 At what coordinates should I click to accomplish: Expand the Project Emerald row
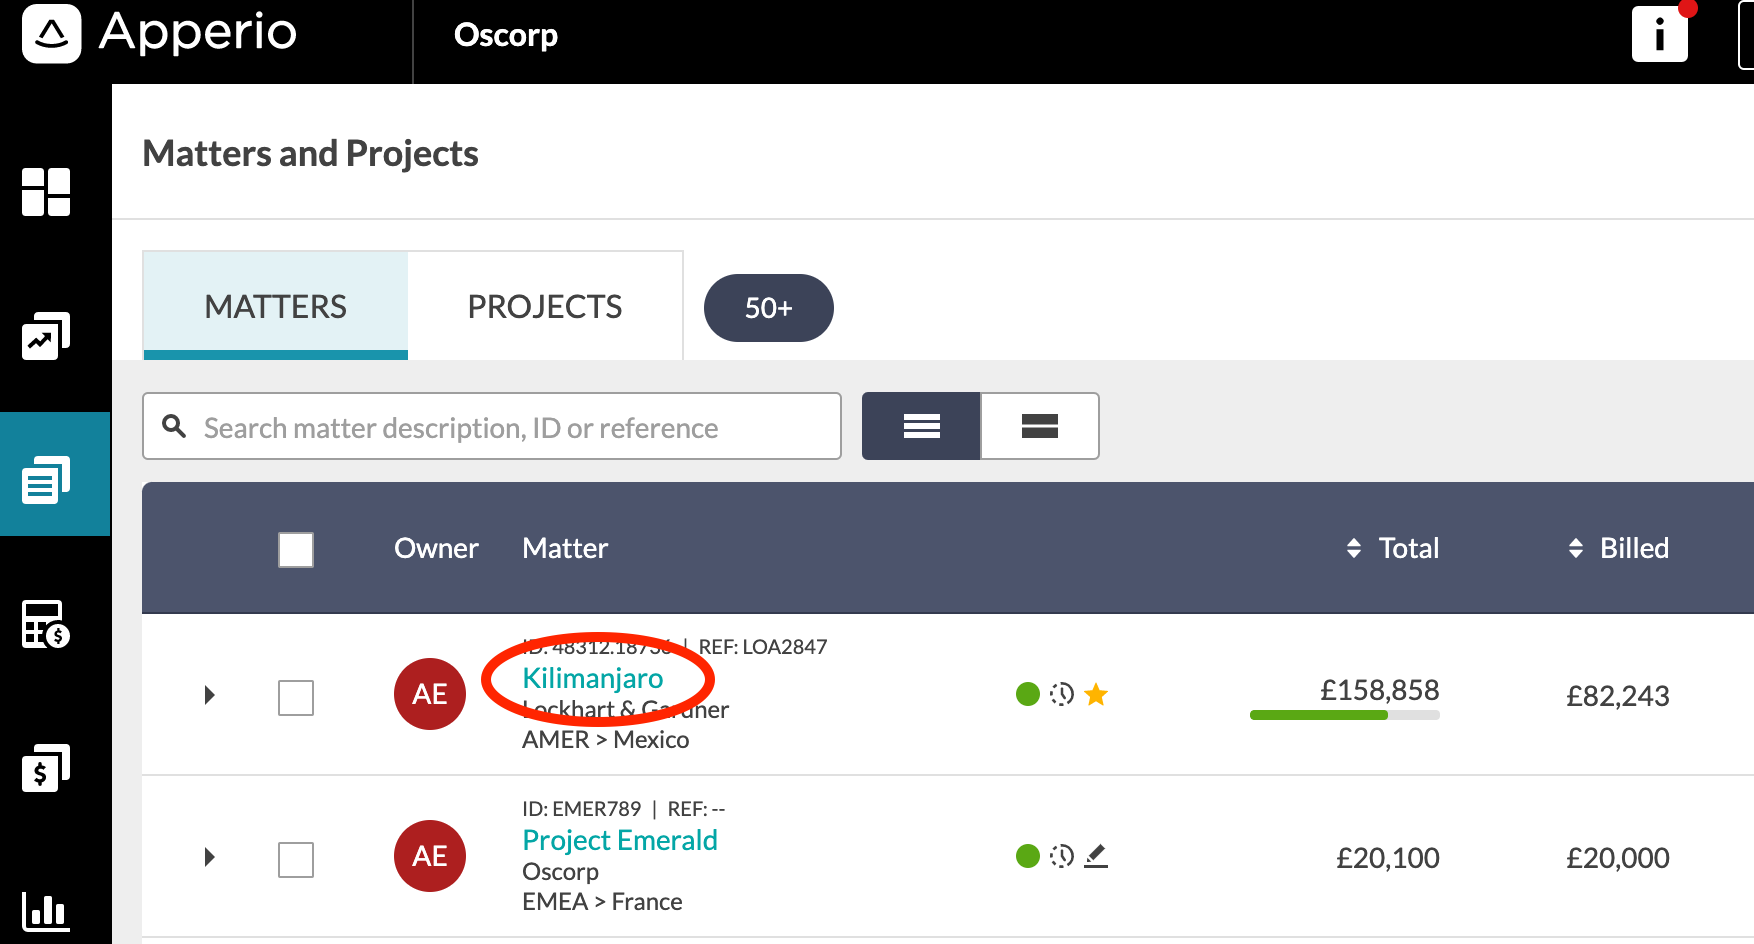pos(209,857)
